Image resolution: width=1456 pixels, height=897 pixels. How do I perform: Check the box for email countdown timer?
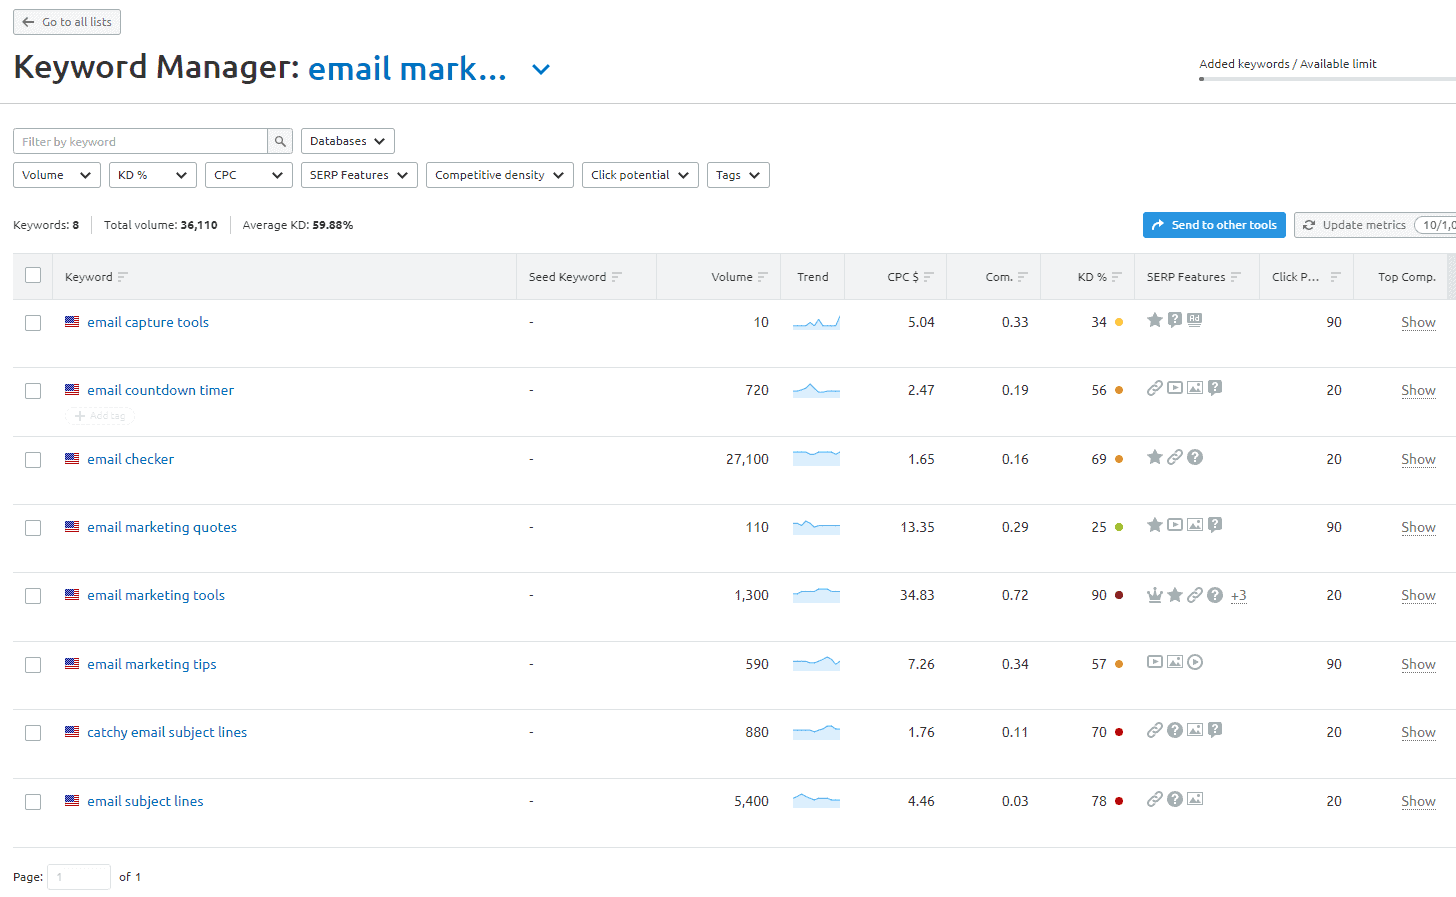tap(33, 391)
